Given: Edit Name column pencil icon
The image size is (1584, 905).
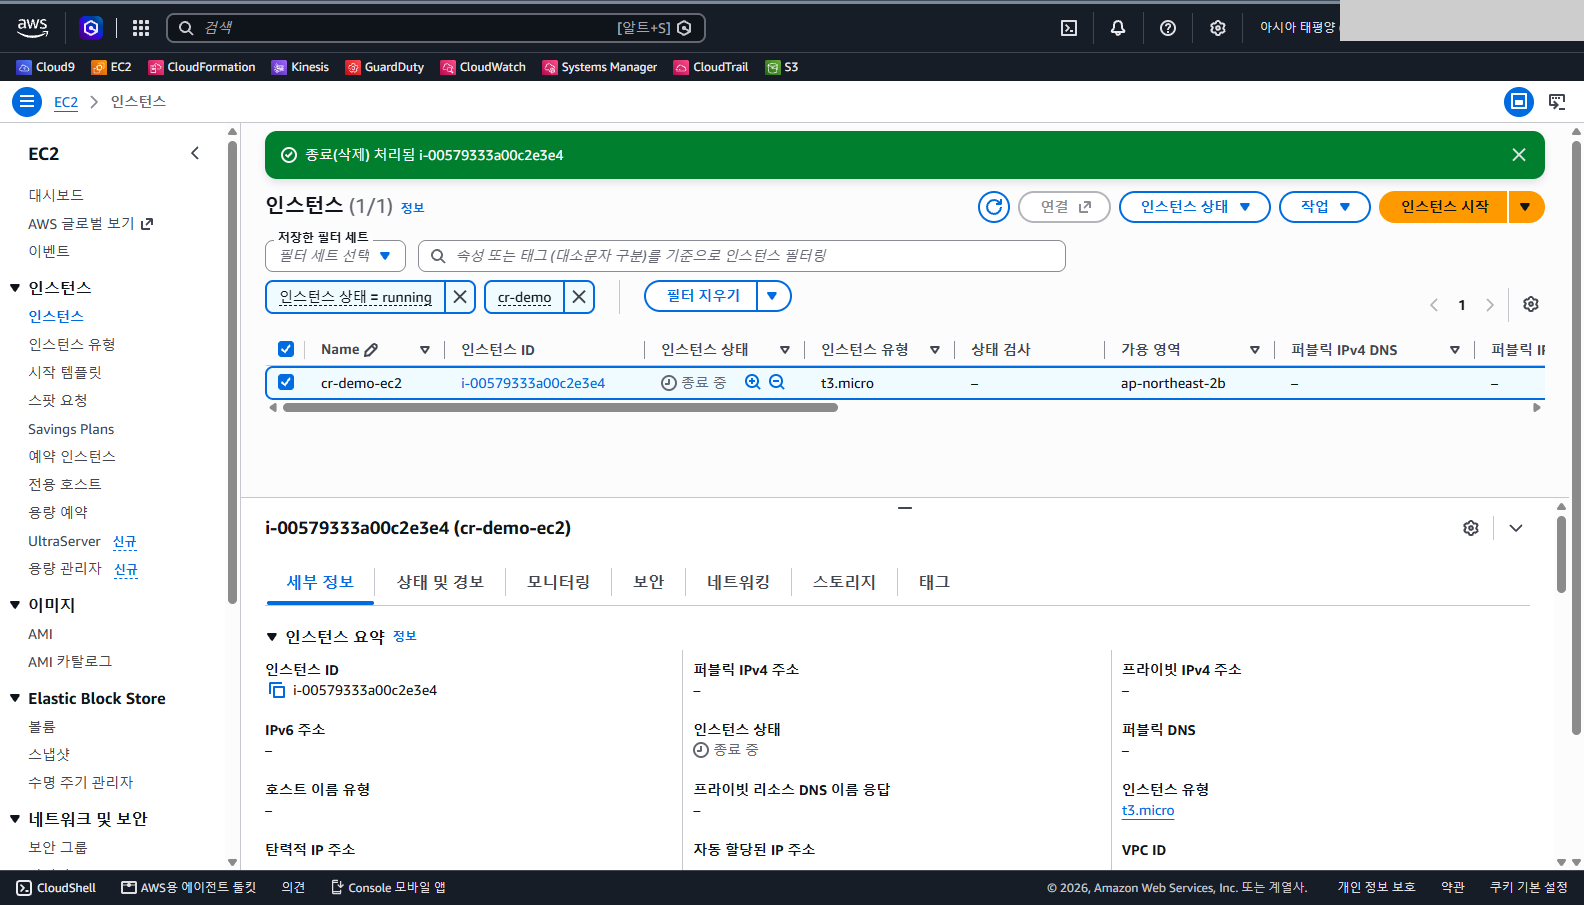Looking at the screenshot, I should point(371,350).
